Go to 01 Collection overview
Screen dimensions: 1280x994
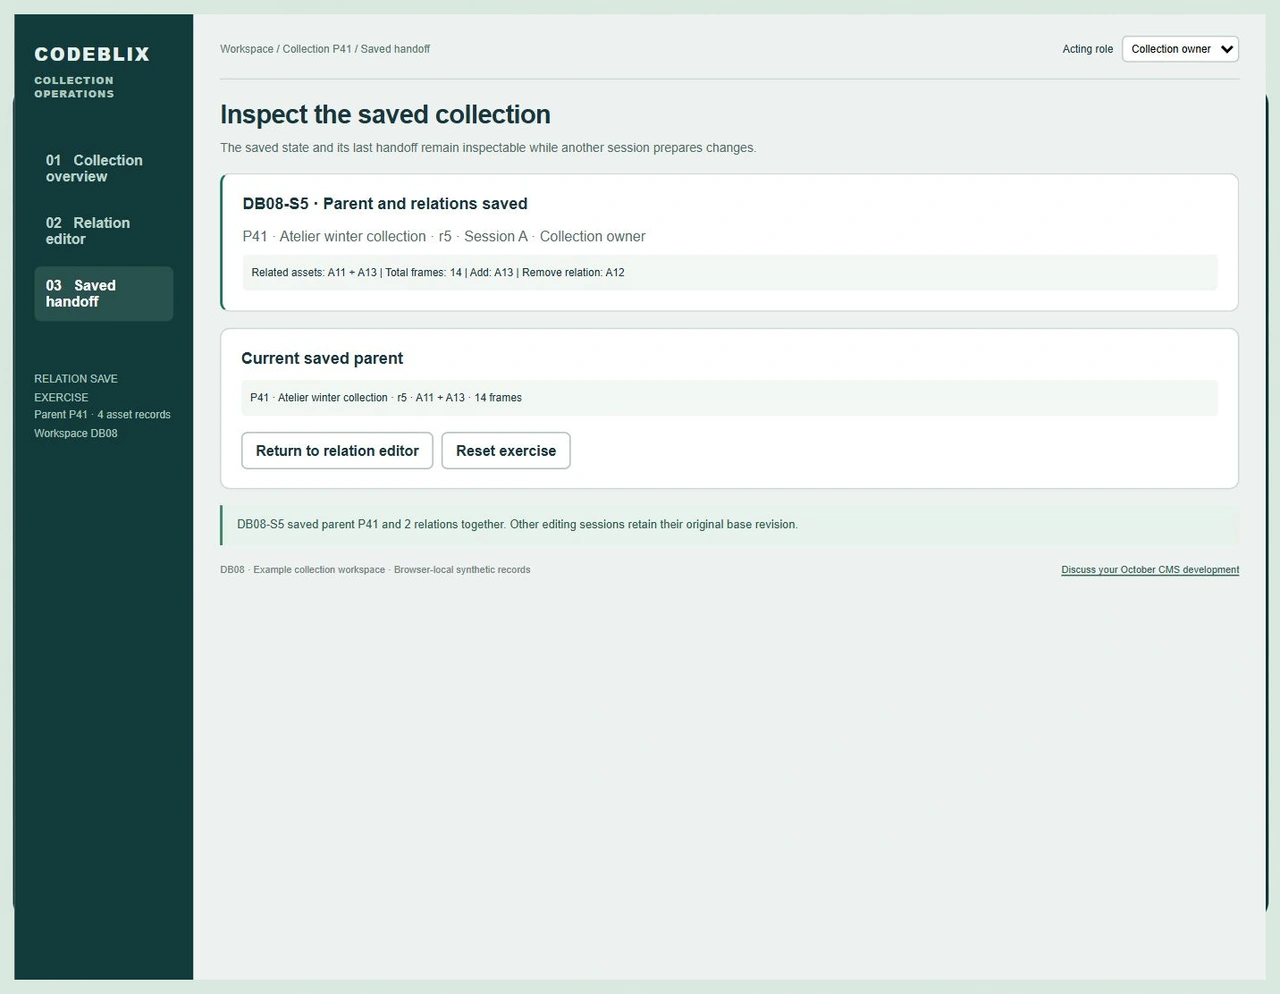pyautogui.click(x=103, y=168)
